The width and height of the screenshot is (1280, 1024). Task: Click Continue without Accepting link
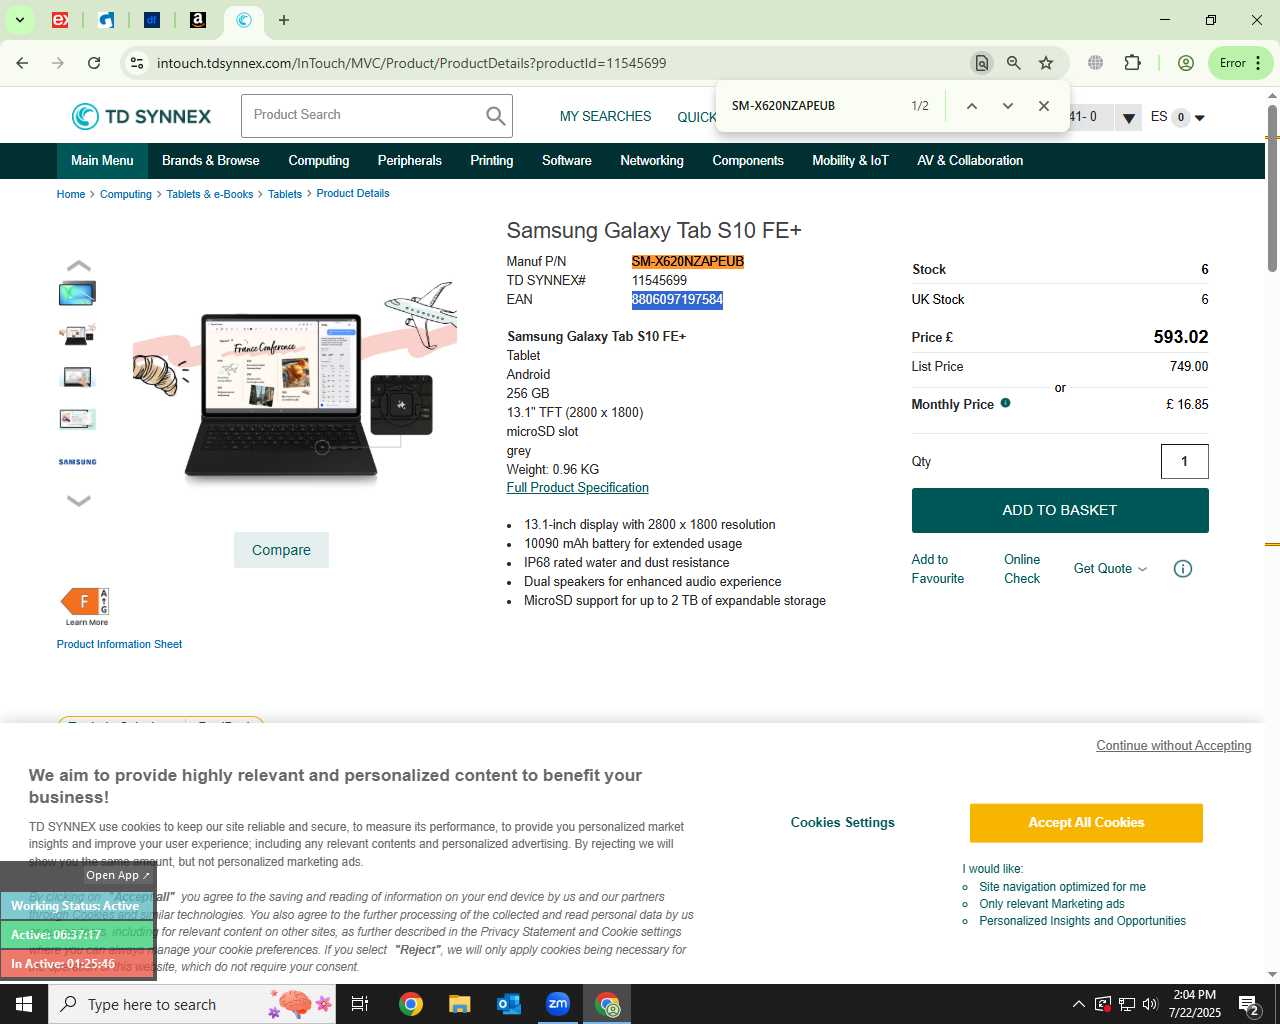[x=1173, y=746]
